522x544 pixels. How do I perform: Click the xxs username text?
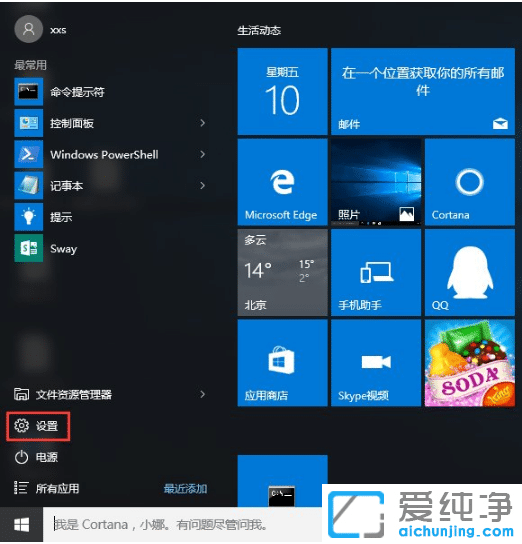58,30
